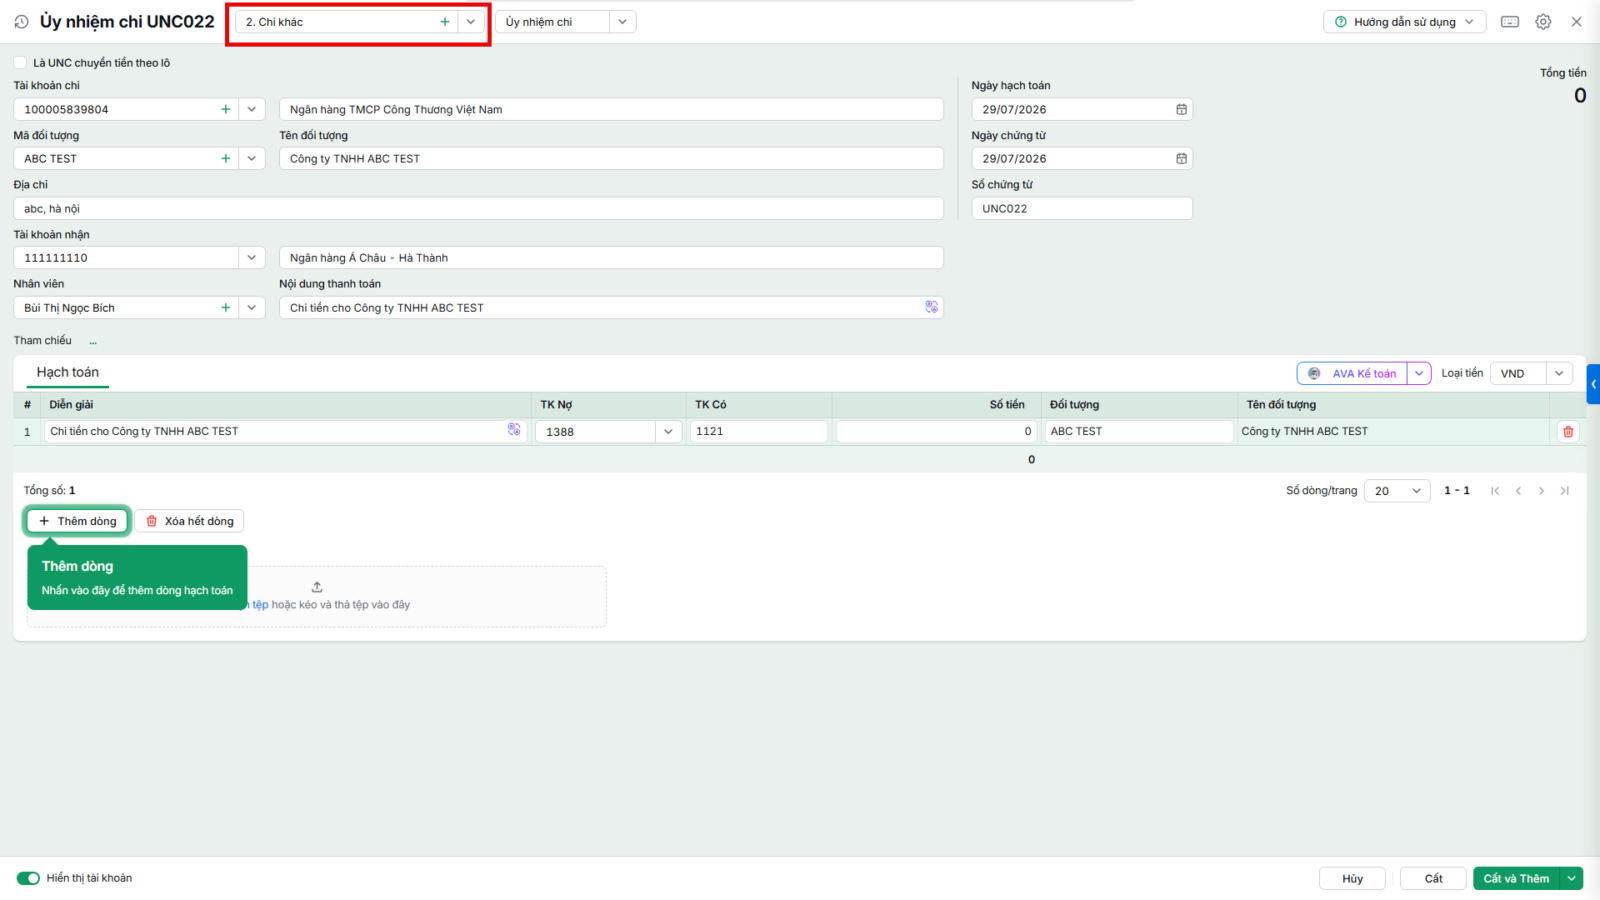Click the upload icon in the attachment area
1600x900 pixels.
point(317,587)
